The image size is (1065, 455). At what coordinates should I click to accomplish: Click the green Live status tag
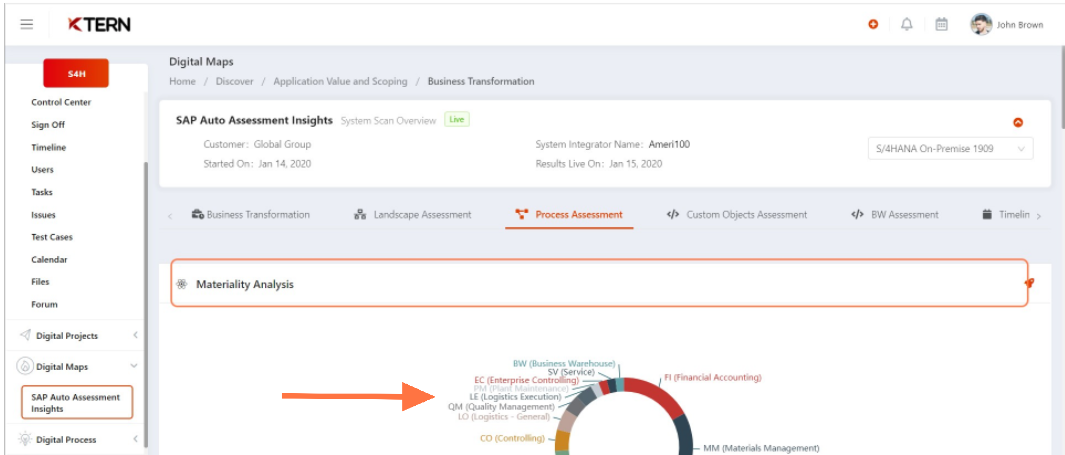[457, 120]
